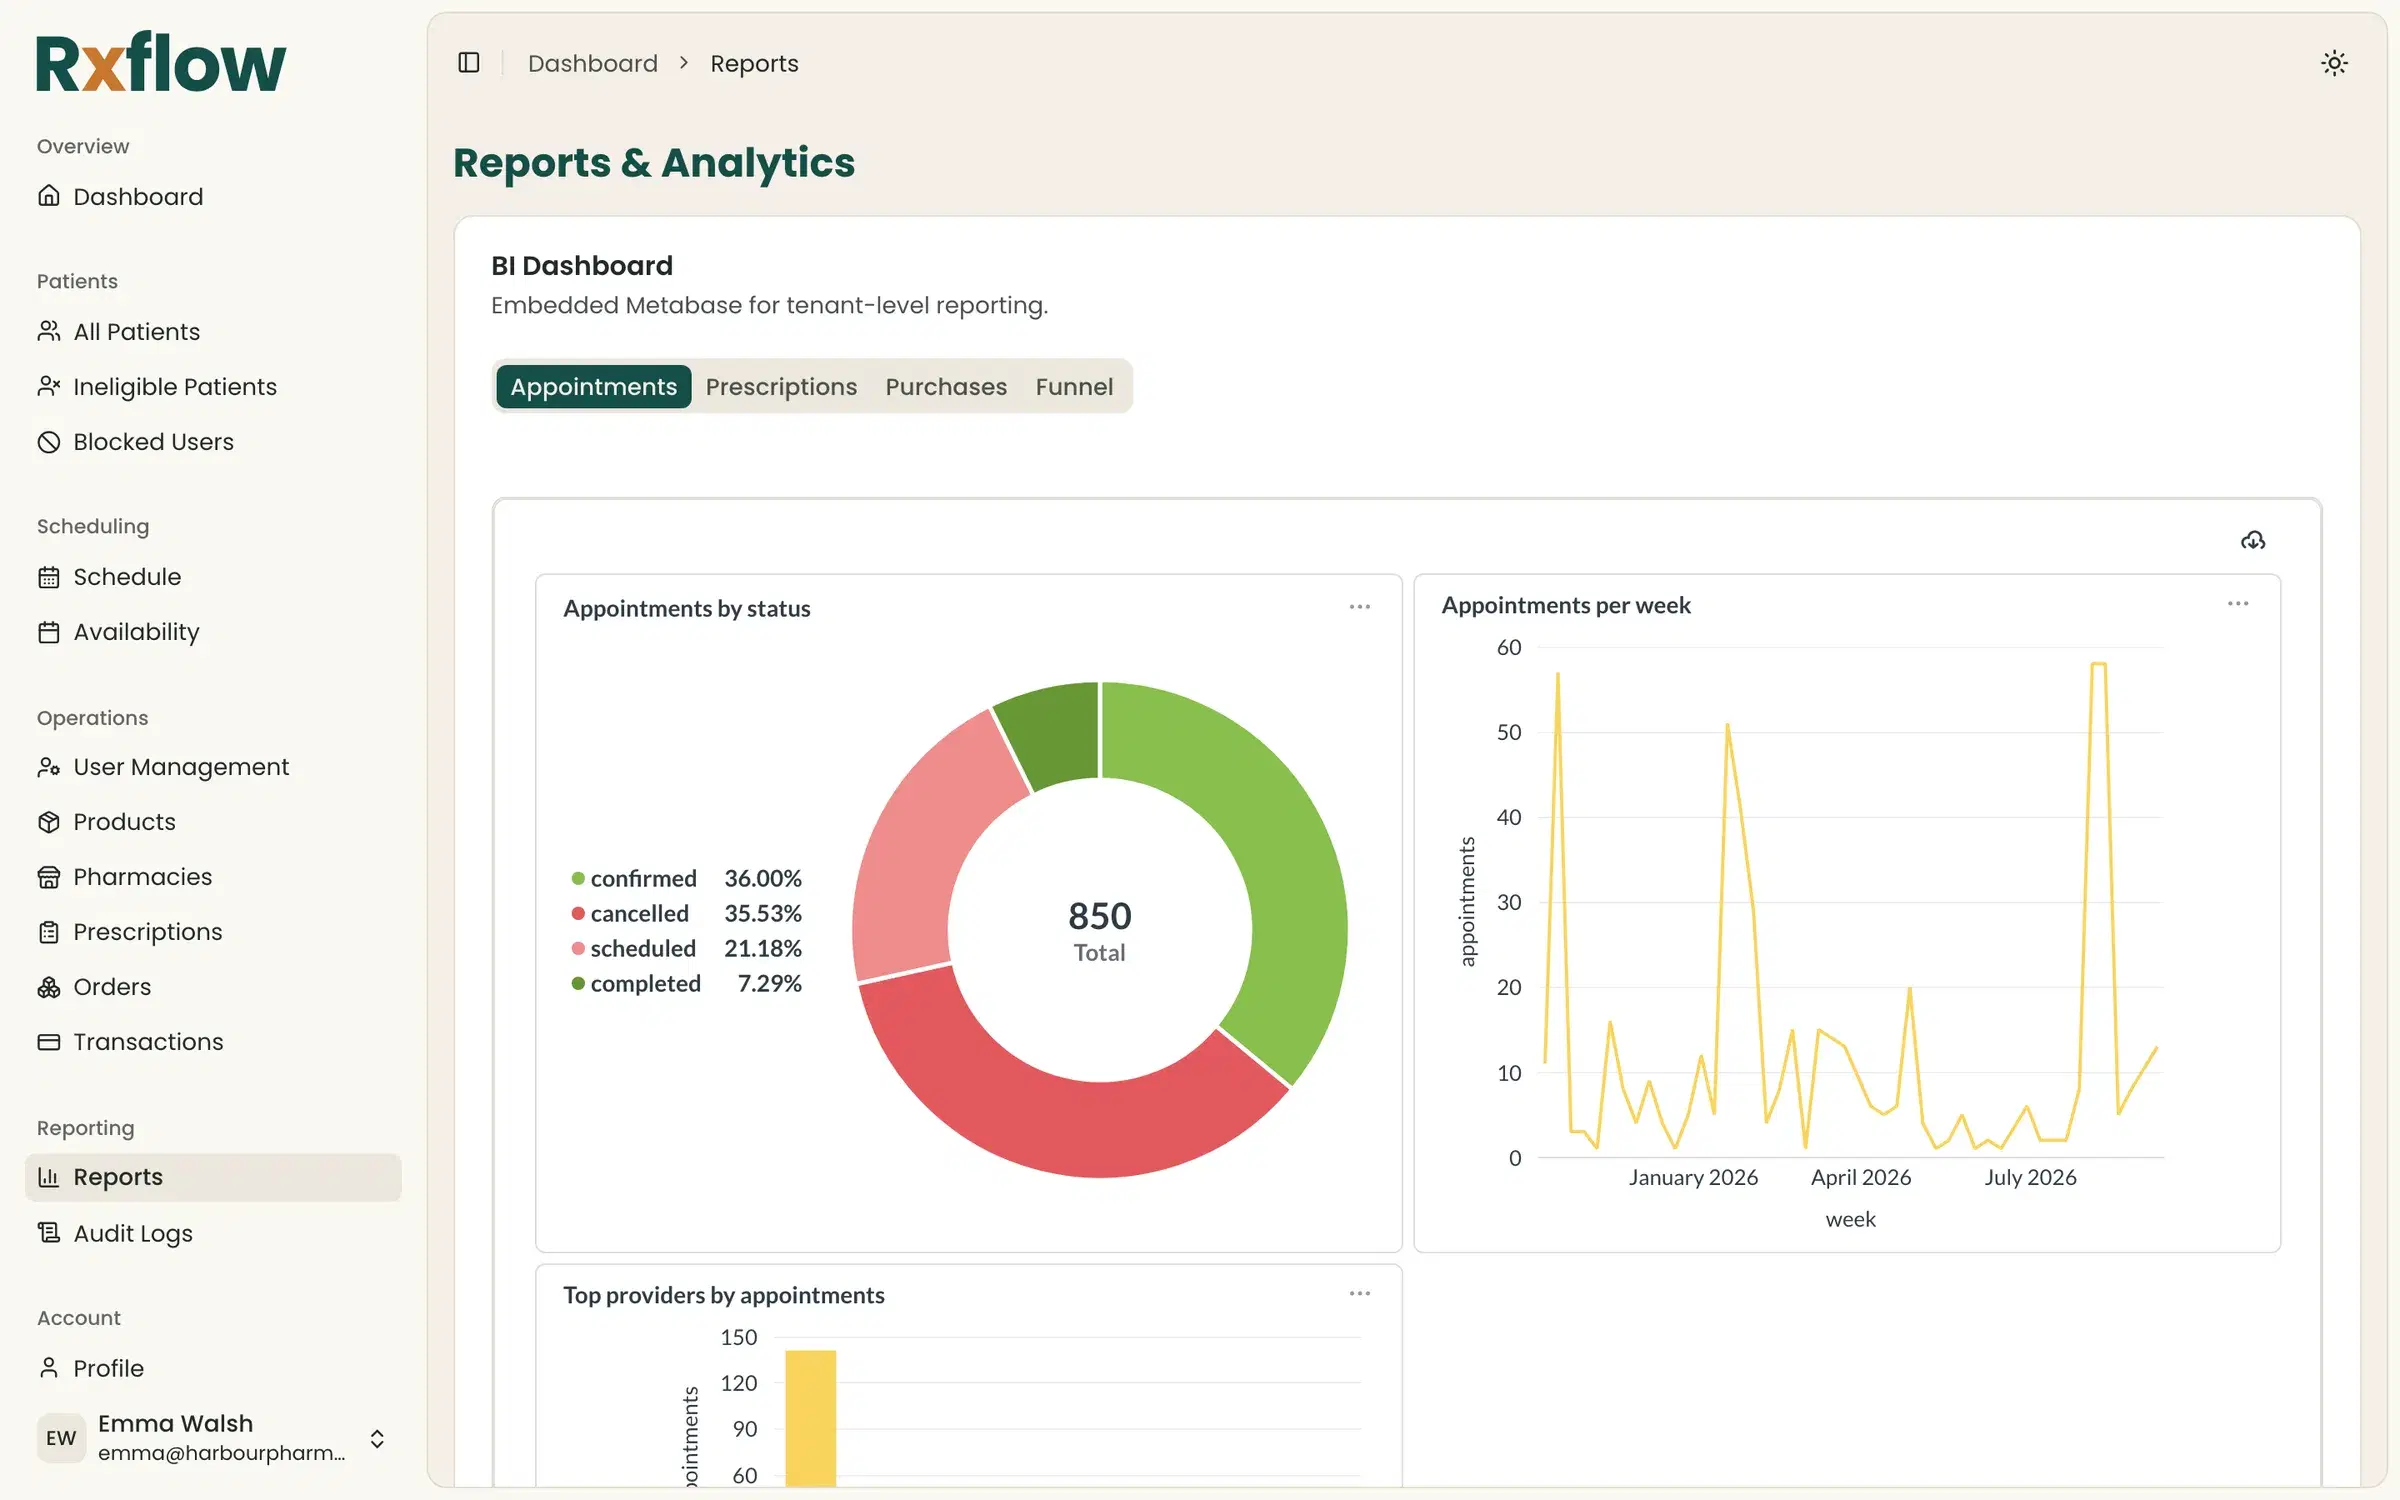2400x1500 pixels.
Task: Open Appointments by status options menu
Action: [x=1360, y=607]
